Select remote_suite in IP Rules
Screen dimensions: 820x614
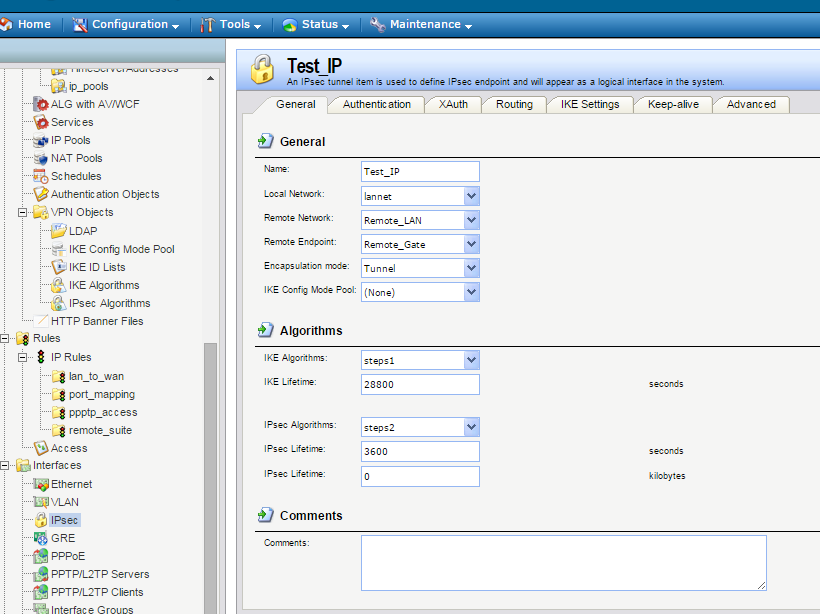(100, 430)
